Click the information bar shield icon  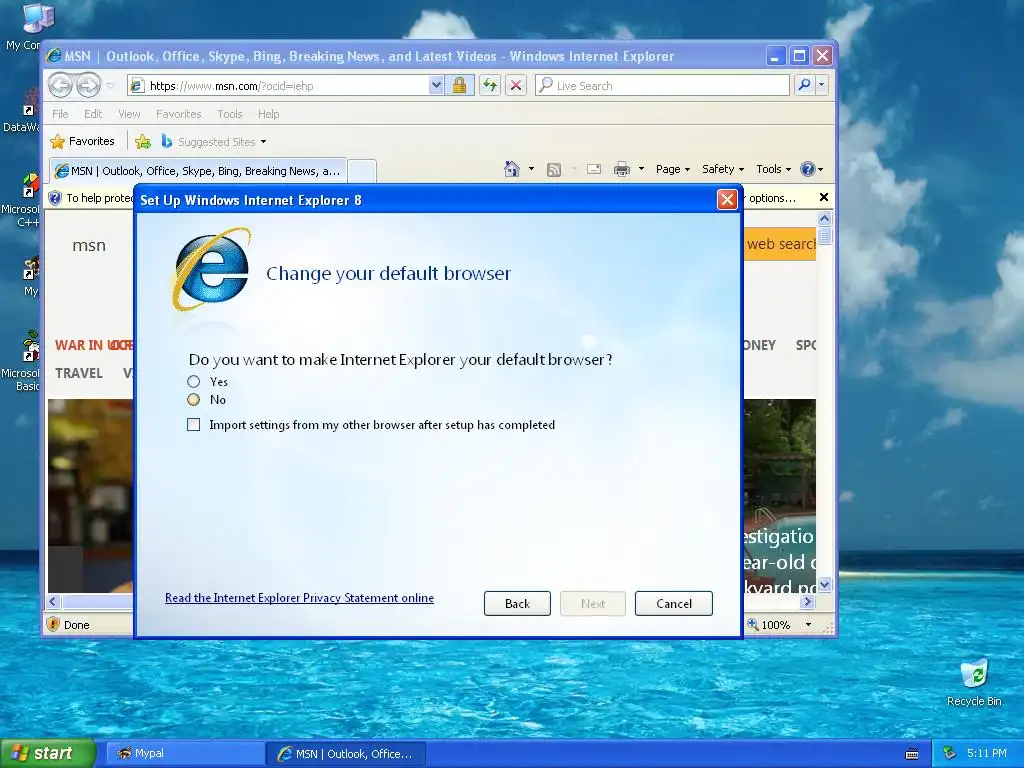pos(56,198)
